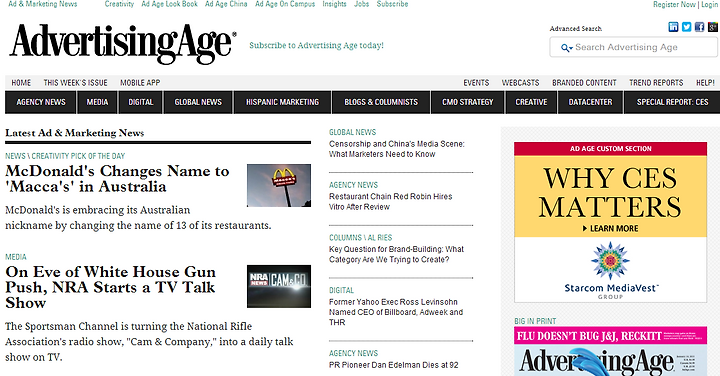Select the CMO STRATEGY tab
Screen dimensions: 720x376
pyautogui.click(x=467, y=102)
